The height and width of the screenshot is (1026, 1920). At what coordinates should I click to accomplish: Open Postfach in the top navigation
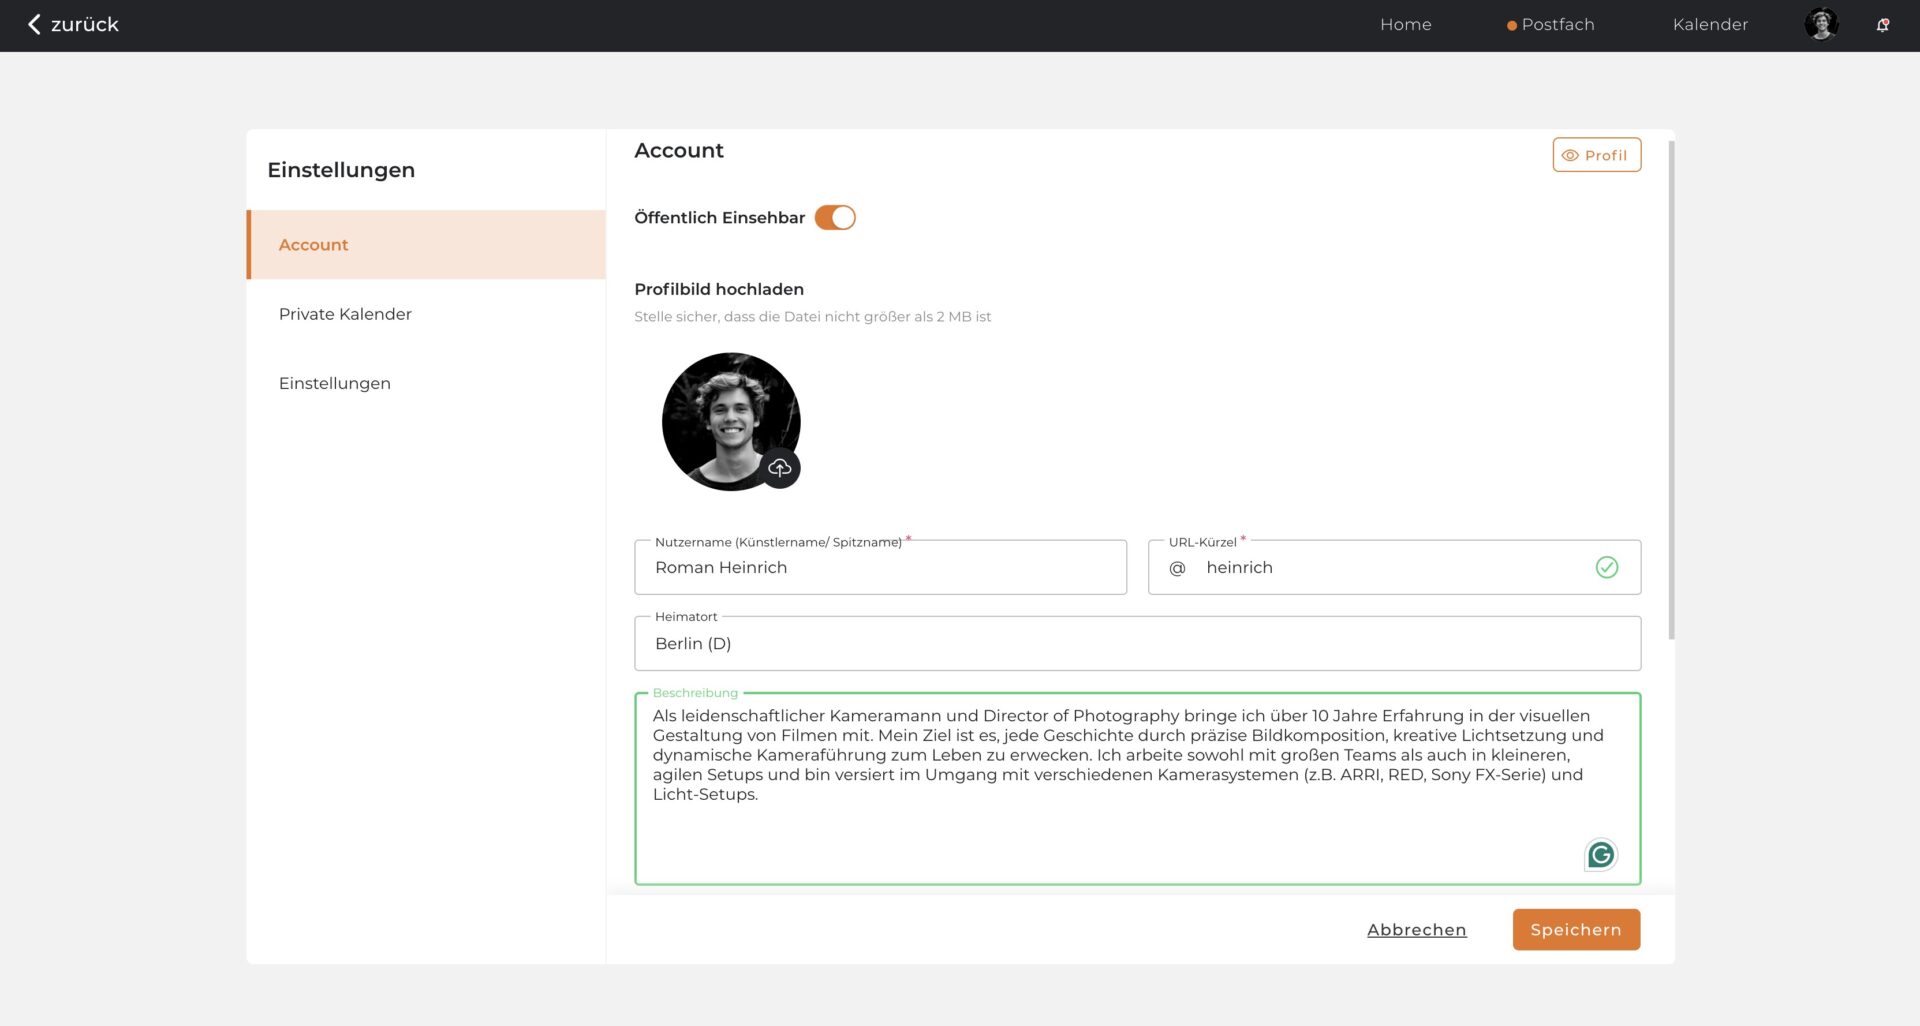[1557, 25]
